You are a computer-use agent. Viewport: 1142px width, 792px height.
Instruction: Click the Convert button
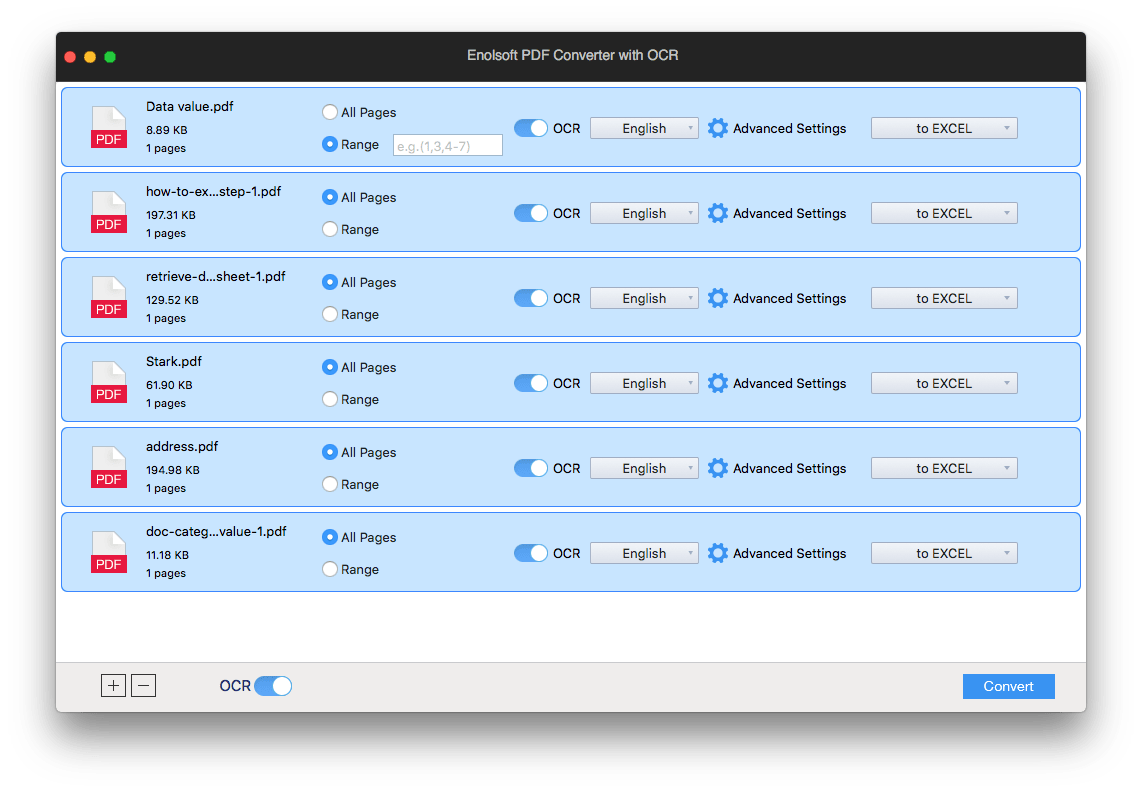tap(1008, 686)
